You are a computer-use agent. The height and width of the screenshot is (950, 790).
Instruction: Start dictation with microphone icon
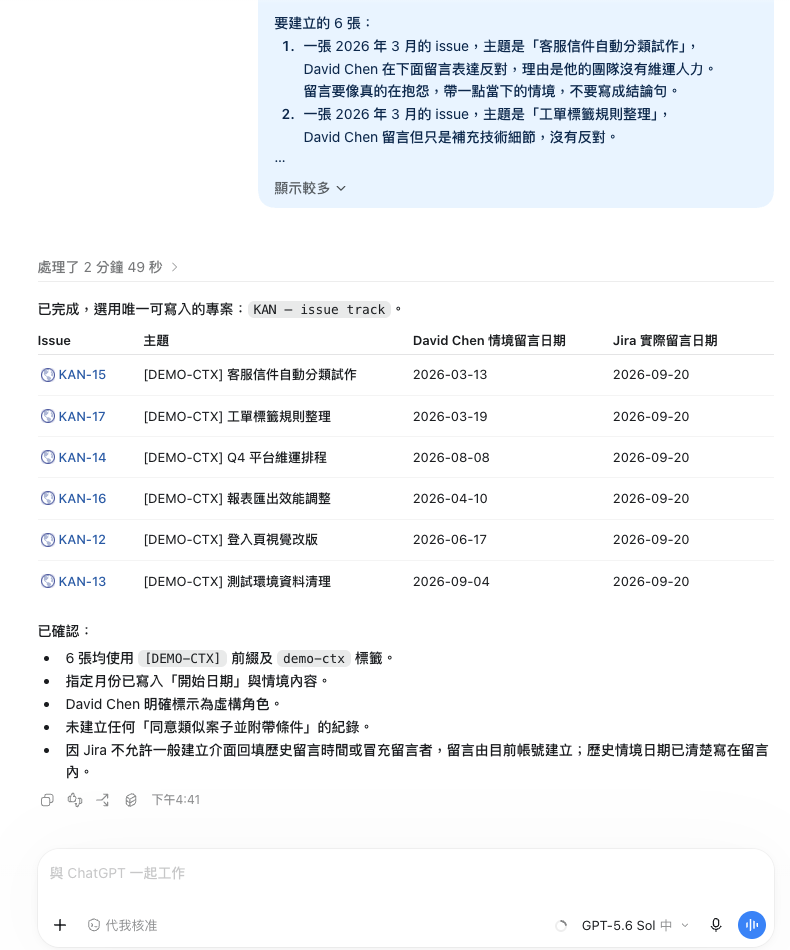pos(715,925)
